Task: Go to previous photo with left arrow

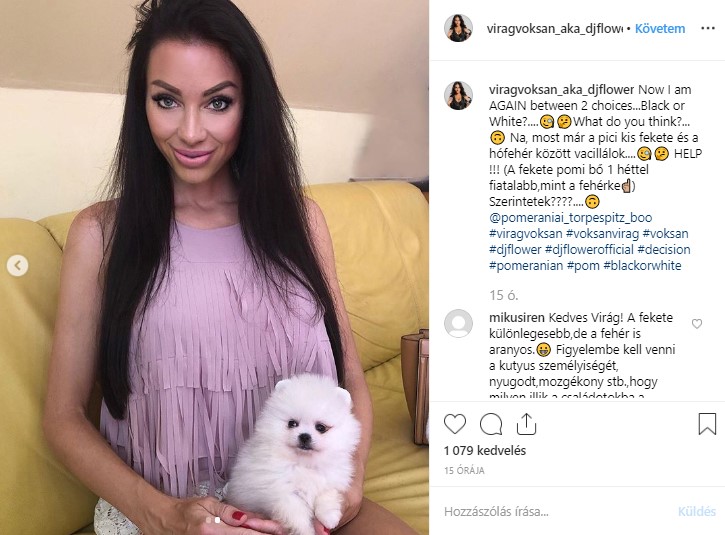Action: (18, 265)
